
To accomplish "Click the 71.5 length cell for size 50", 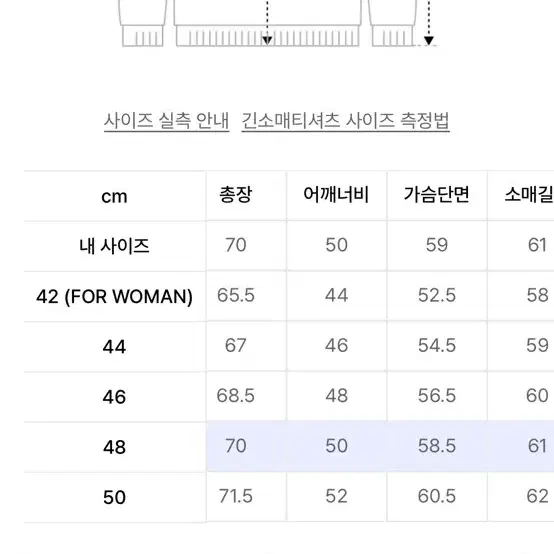I will [x=236, y=496].
